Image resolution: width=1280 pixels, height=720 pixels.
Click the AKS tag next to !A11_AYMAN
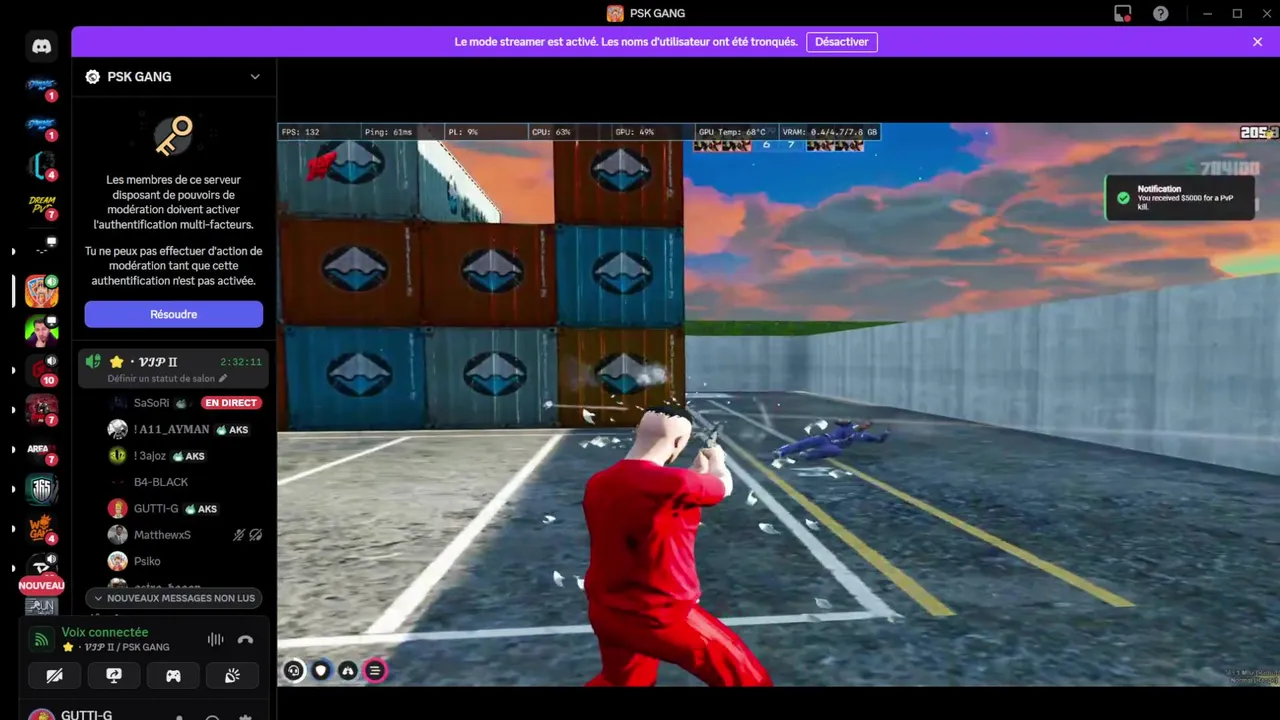pos(232,430)
